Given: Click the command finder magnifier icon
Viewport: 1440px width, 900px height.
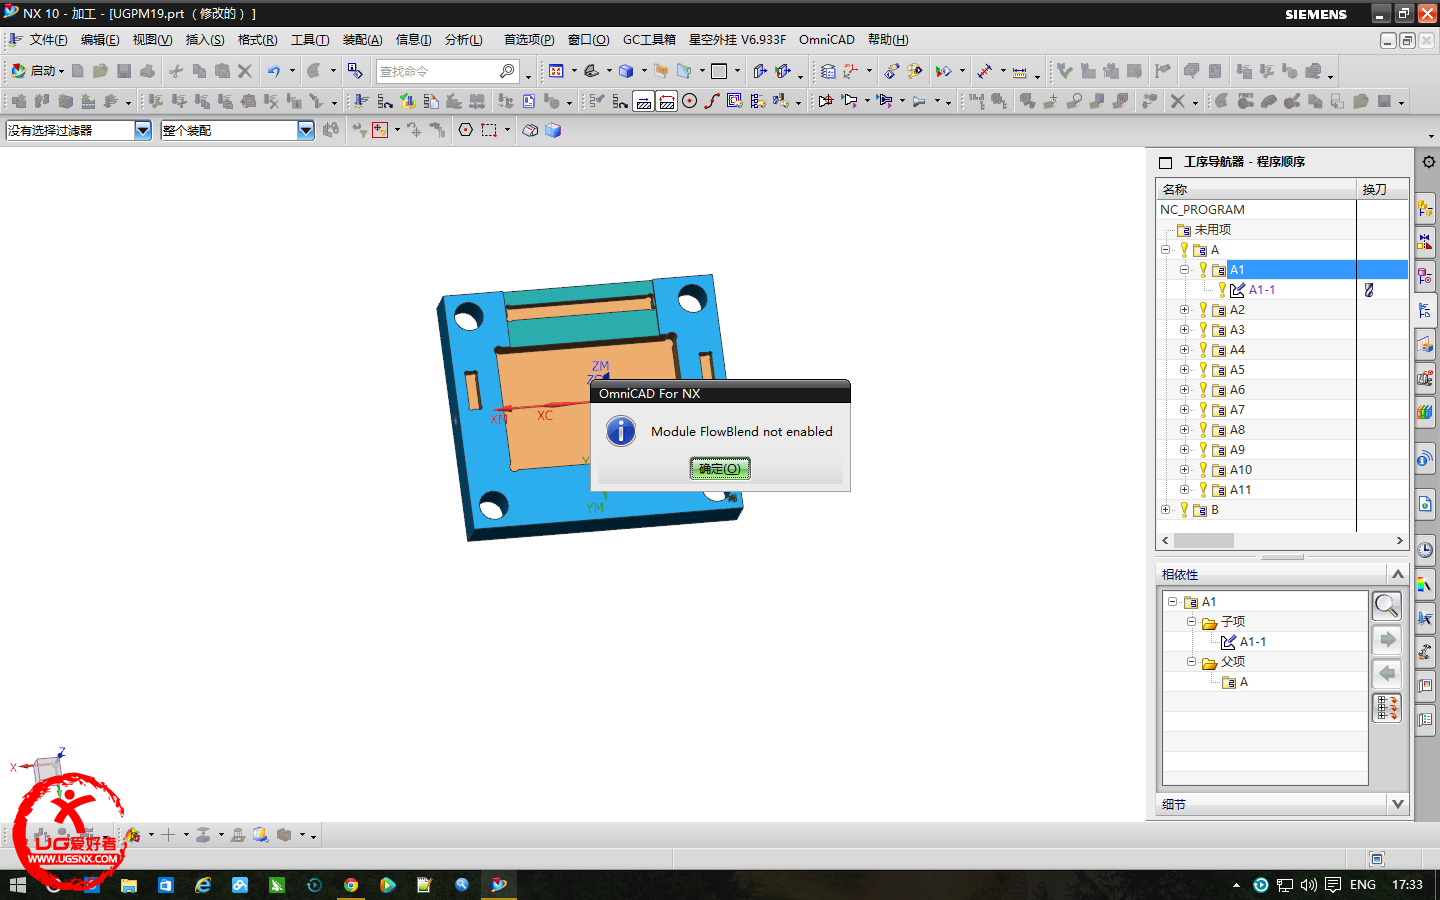Looking at the screenshot, I should point(507,71).
